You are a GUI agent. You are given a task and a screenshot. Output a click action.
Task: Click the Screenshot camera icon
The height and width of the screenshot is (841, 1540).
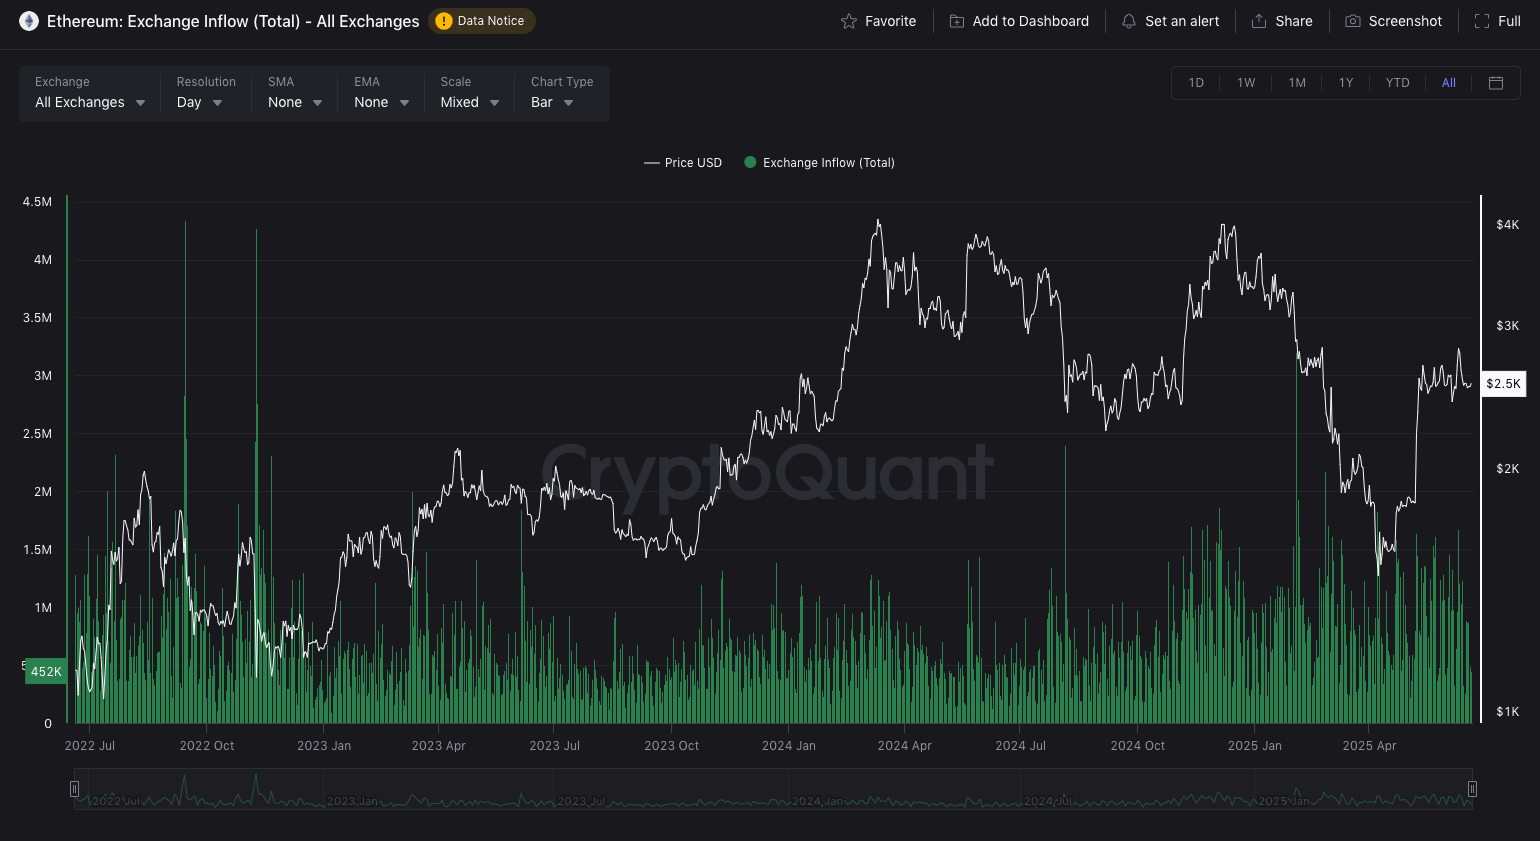pyautogui.click(x=1353, y=21)
